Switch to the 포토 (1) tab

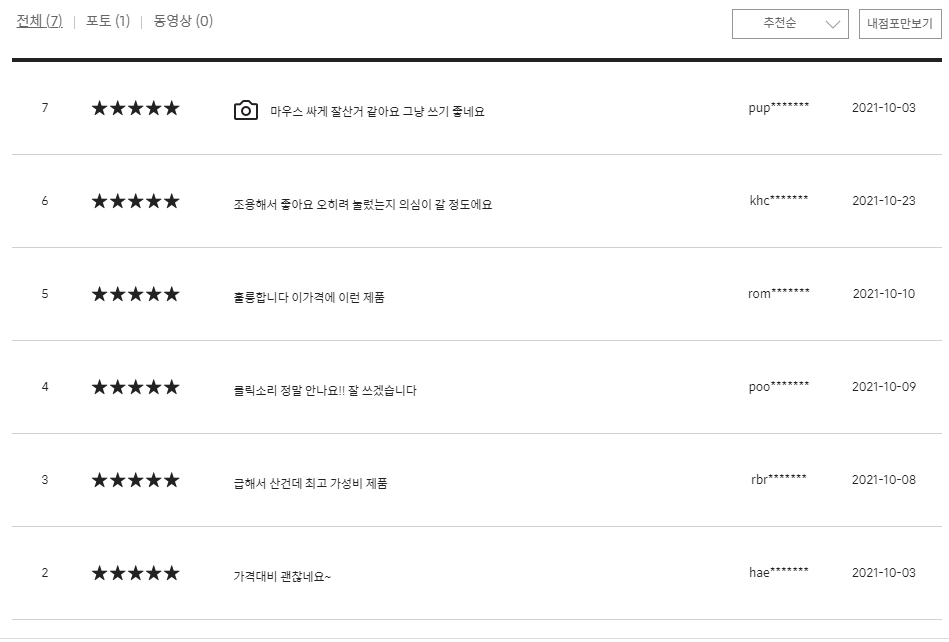[x=108, y=21]
